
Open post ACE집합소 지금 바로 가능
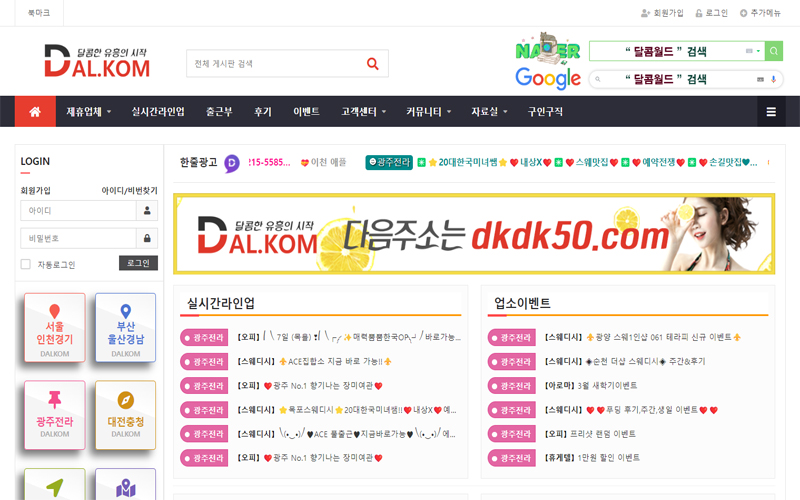tap(314, 361)
